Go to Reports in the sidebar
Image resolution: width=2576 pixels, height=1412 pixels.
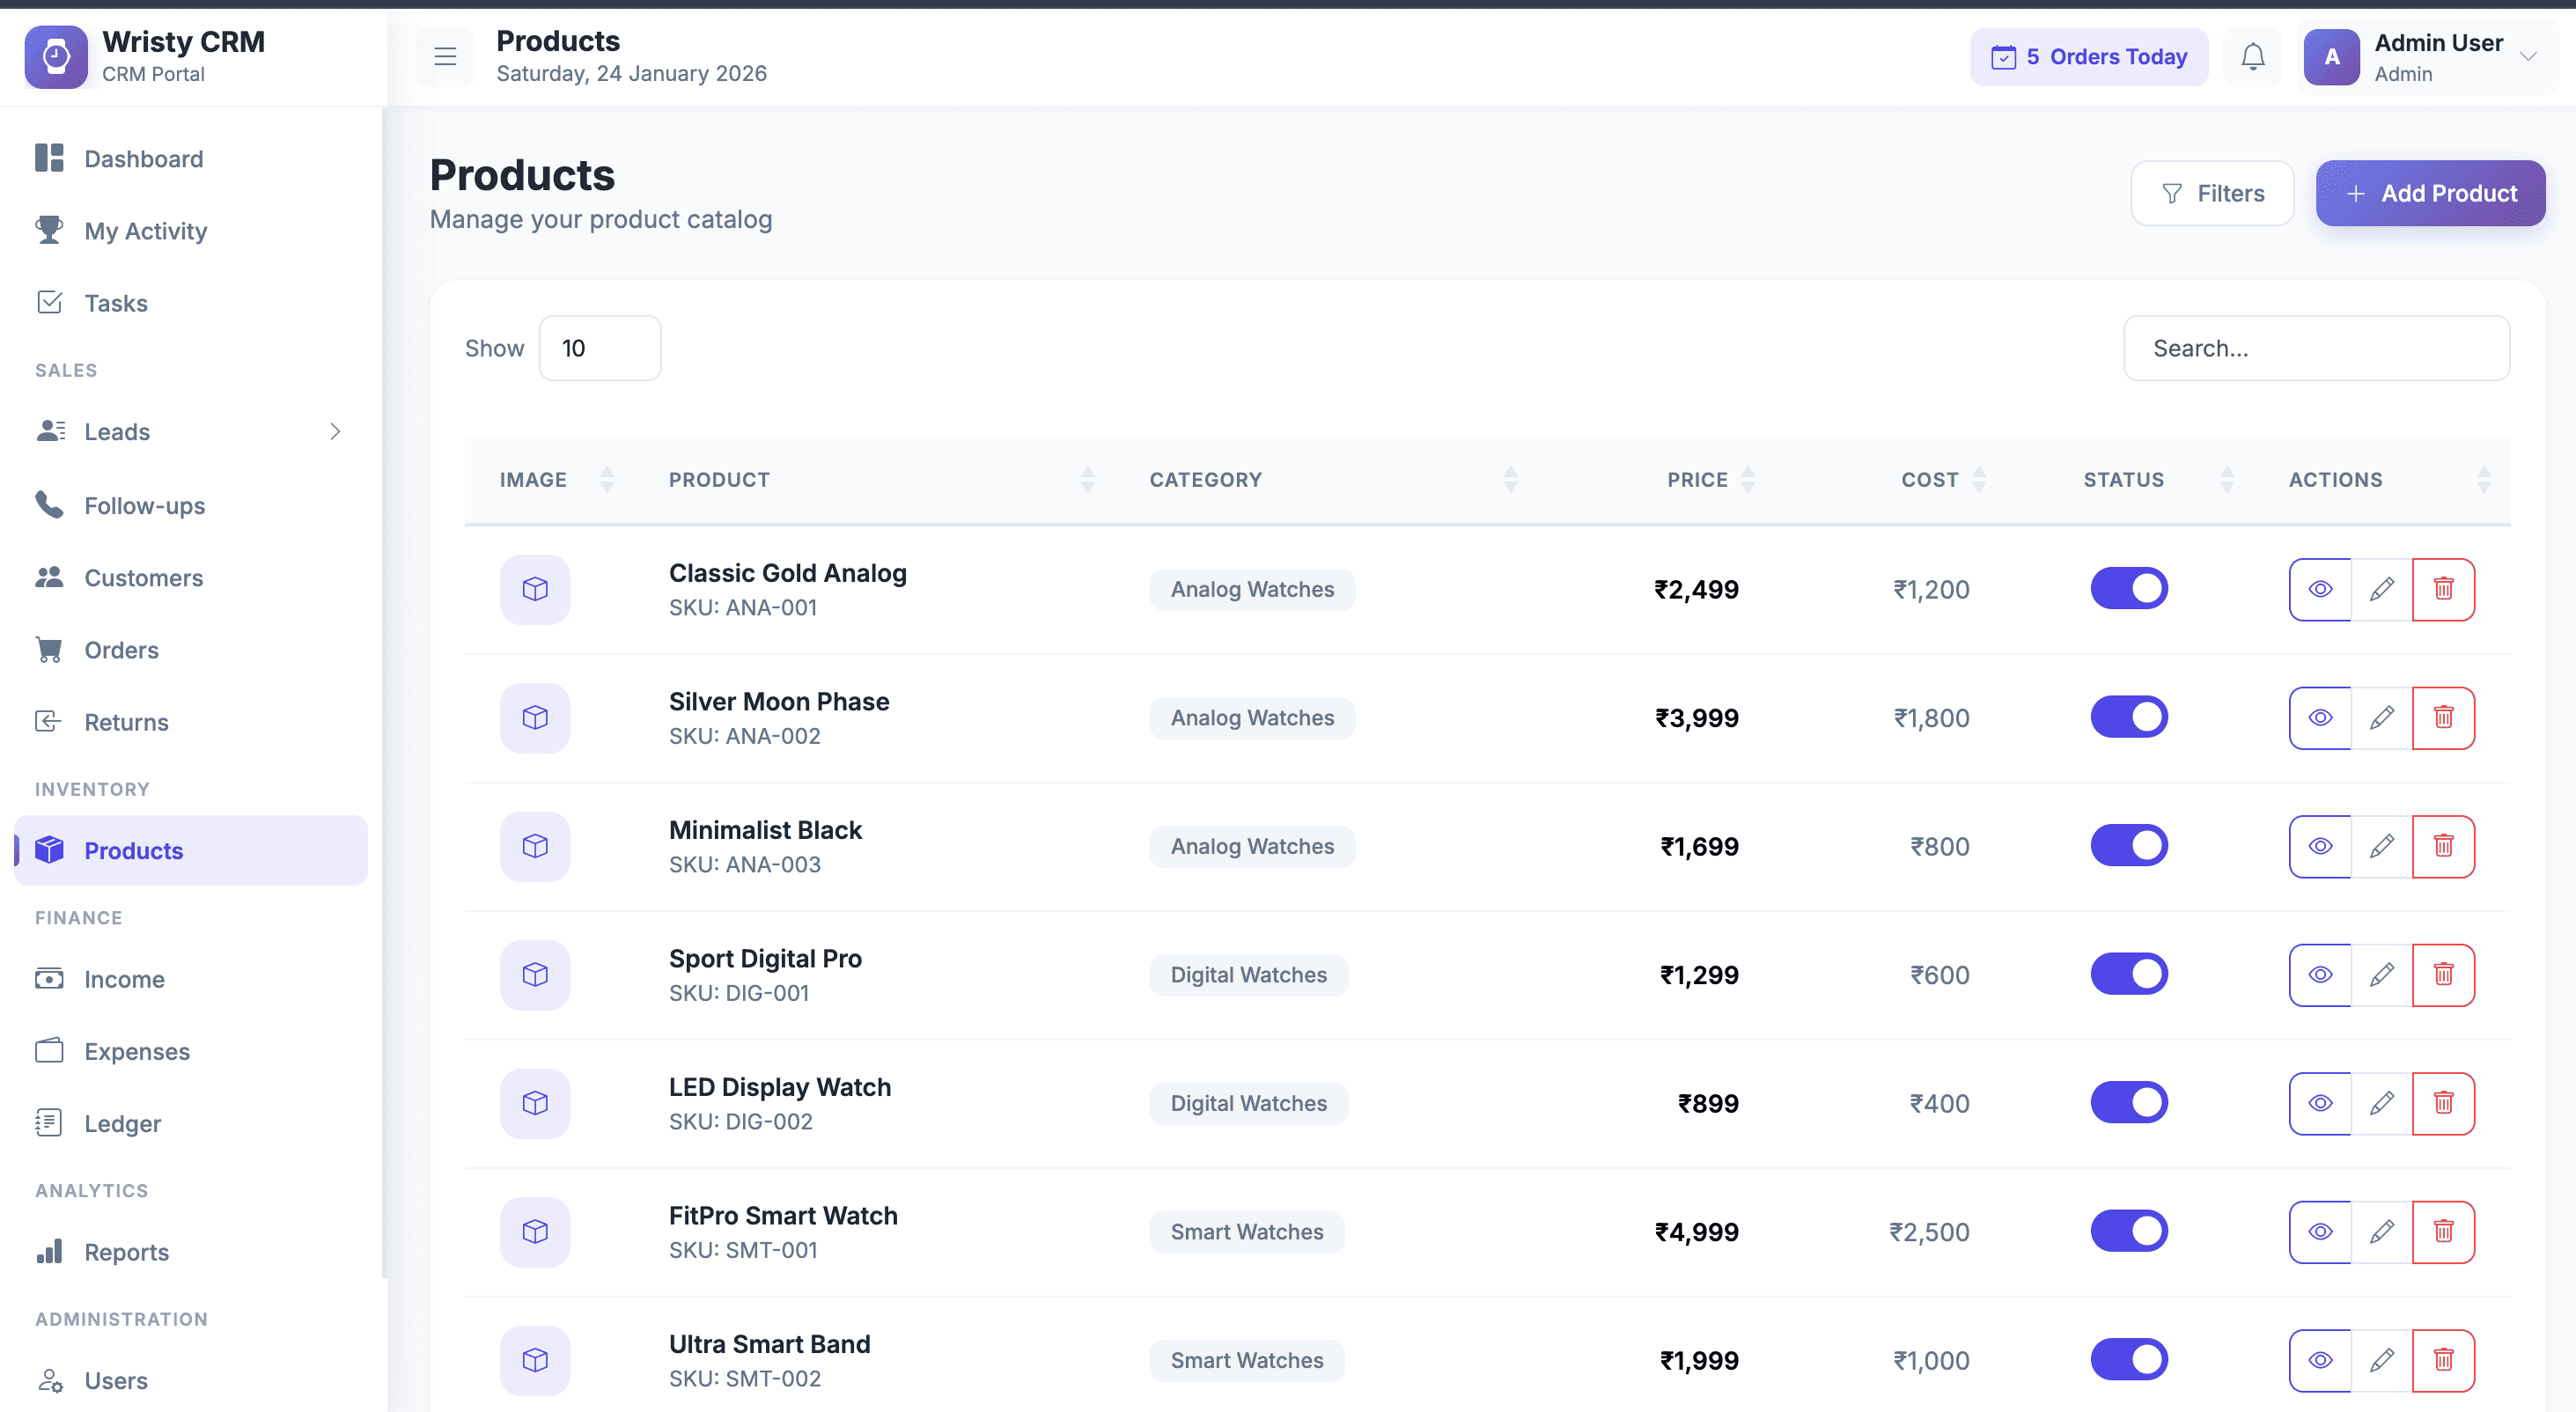coord(126,1252)
